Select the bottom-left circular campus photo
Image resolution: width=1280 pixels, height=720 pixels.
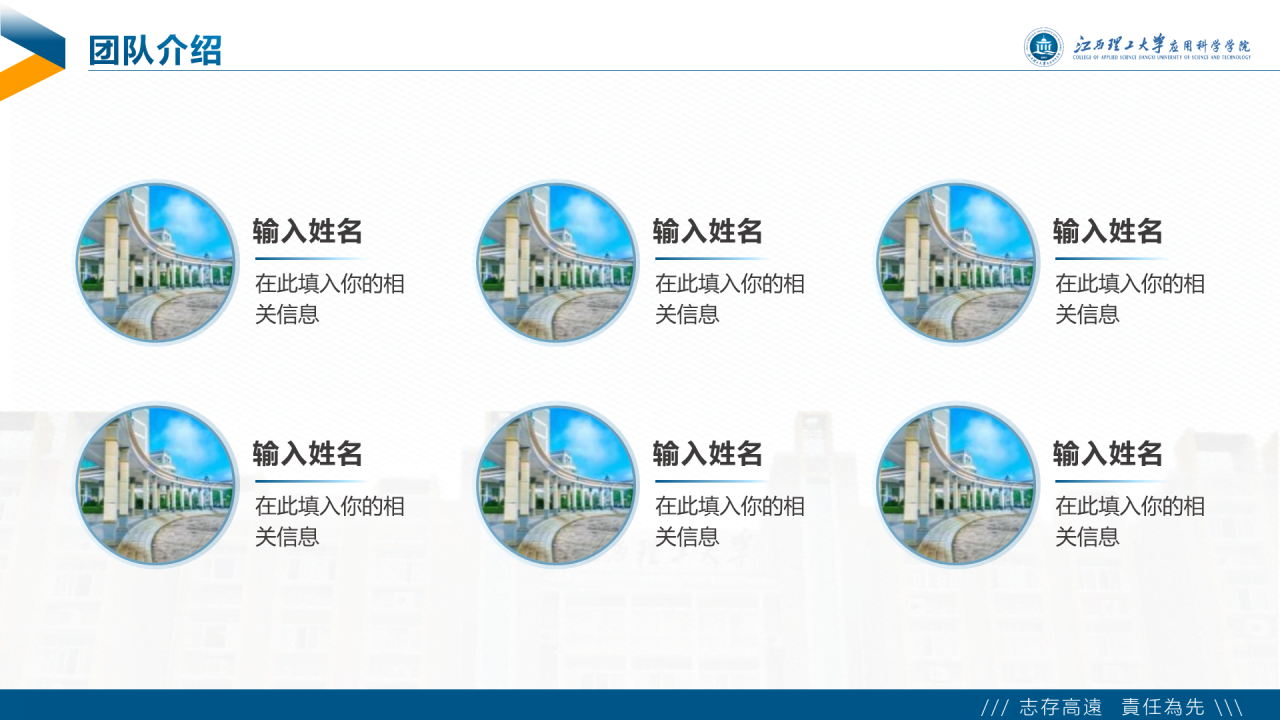tap(157, 485)
